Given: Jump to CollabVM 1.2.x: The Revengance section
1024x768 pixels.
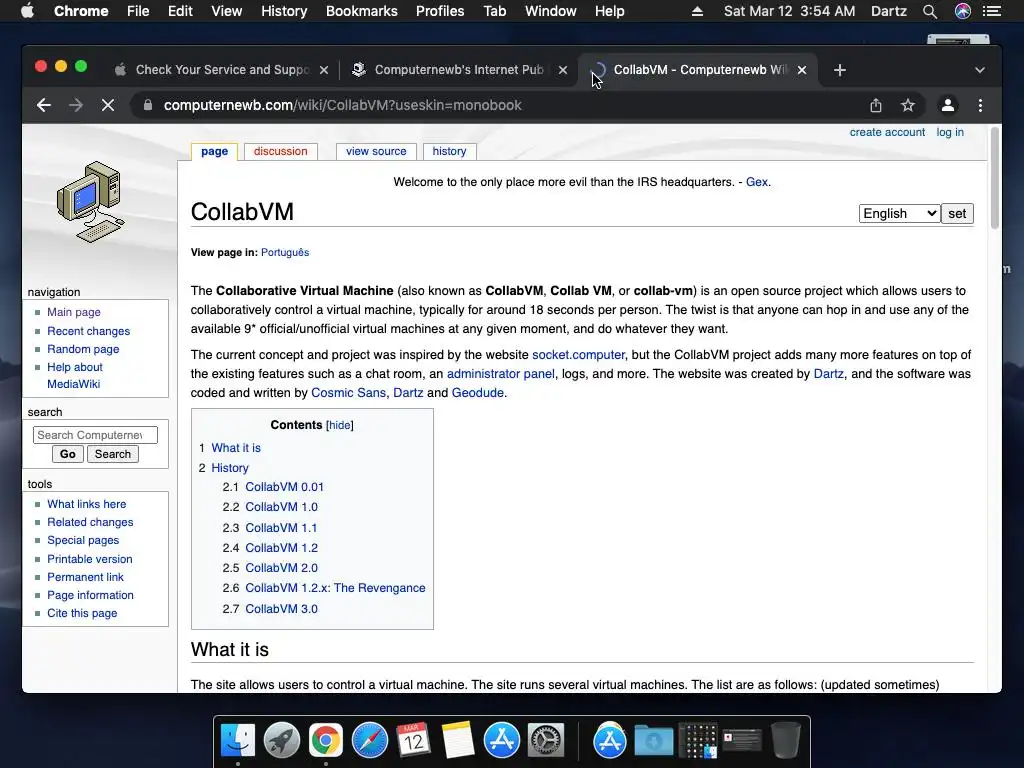Looking at the screenshot, I should 335,588.
